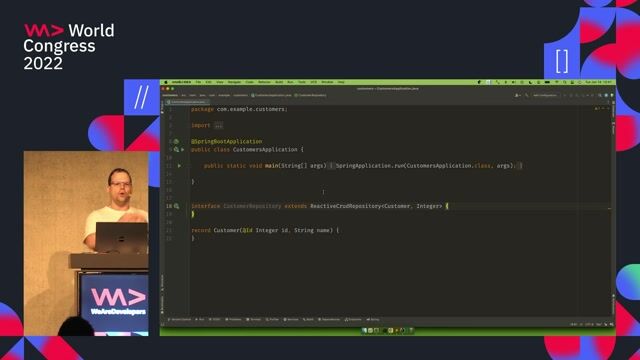Click the battery icon in the macOS menu bar

tap(547, 82)
